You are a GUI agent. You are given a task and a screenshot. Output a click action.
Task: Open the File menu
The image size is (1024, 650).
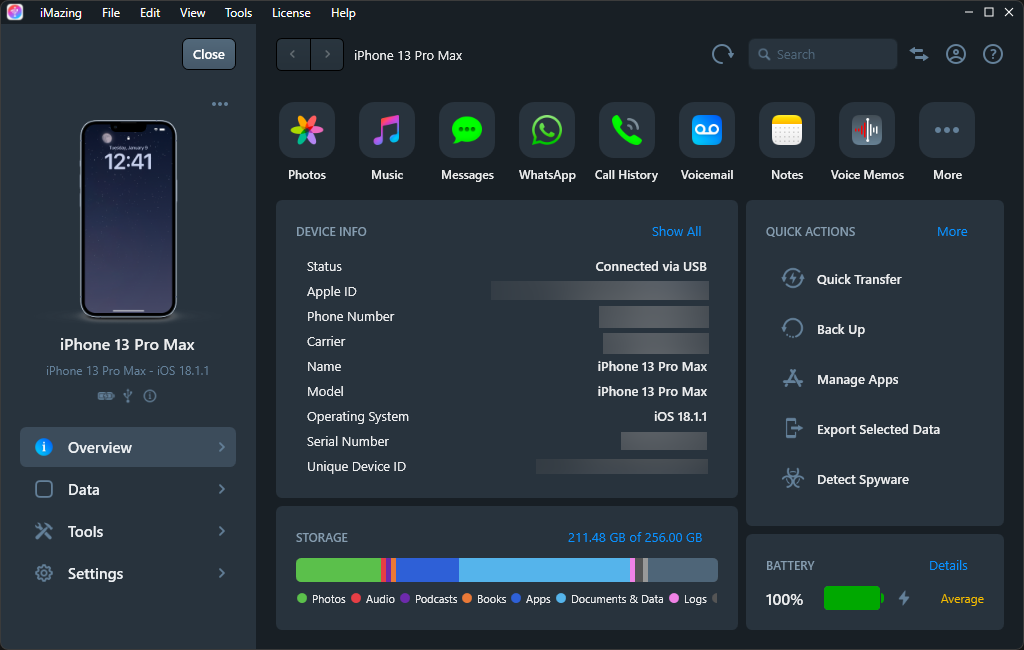(x=111, y=12)
